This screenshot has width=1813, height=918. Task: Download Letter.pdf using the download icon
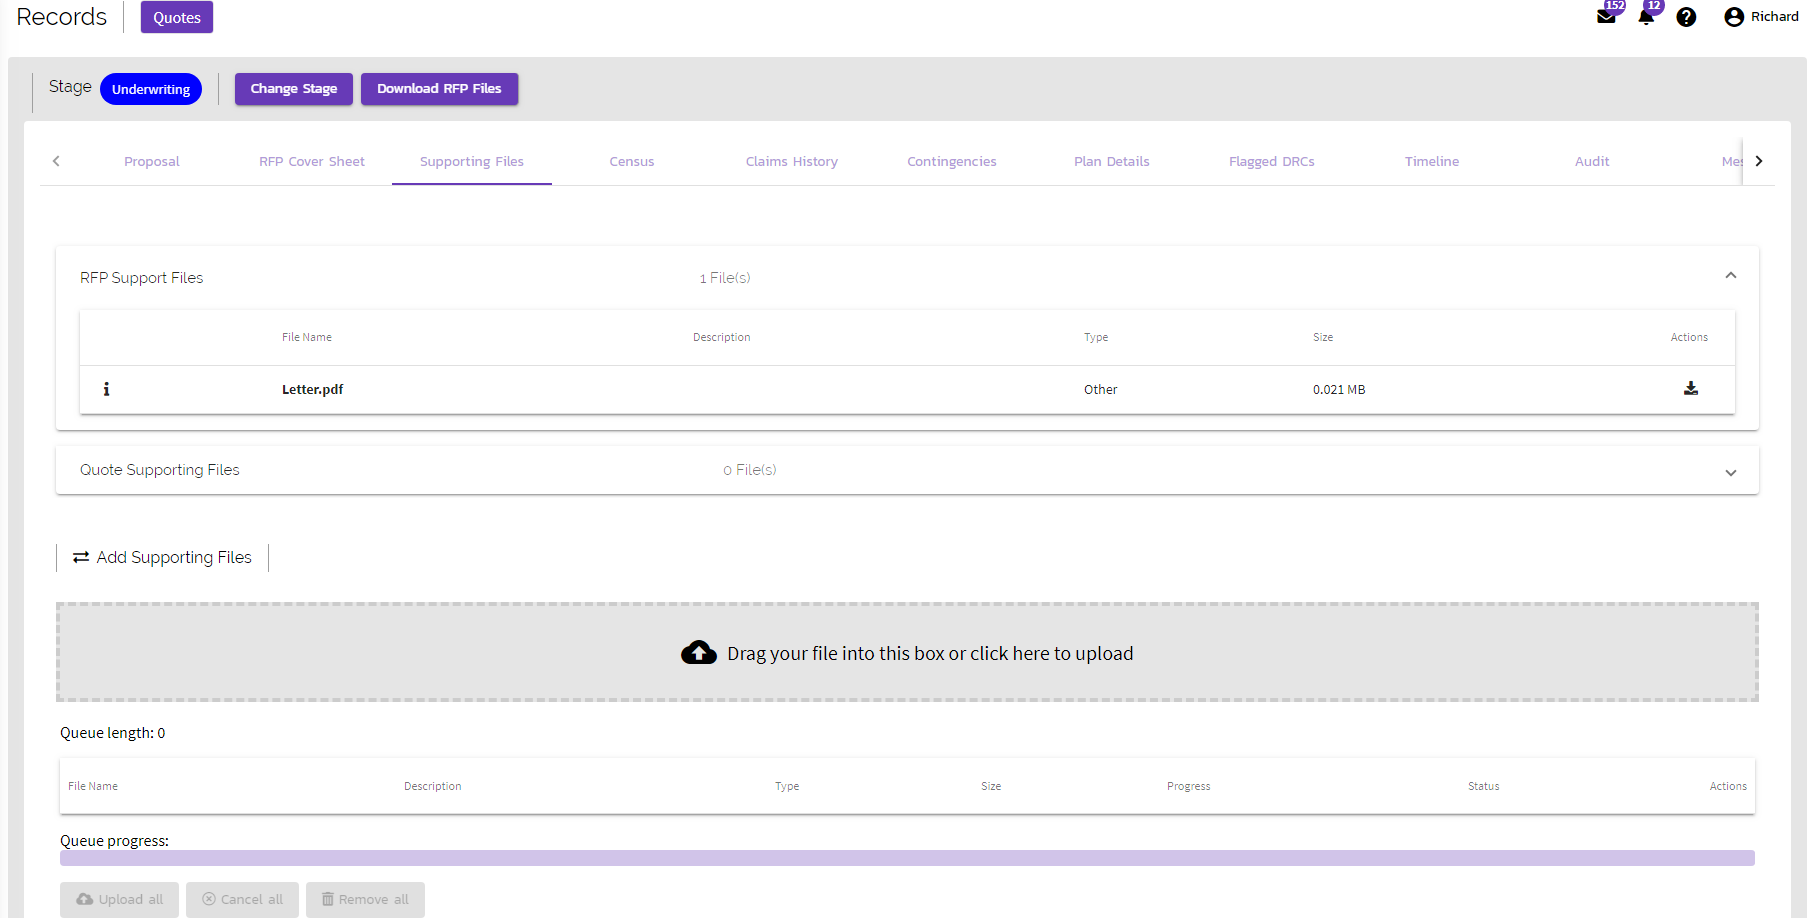[1691, 388]
